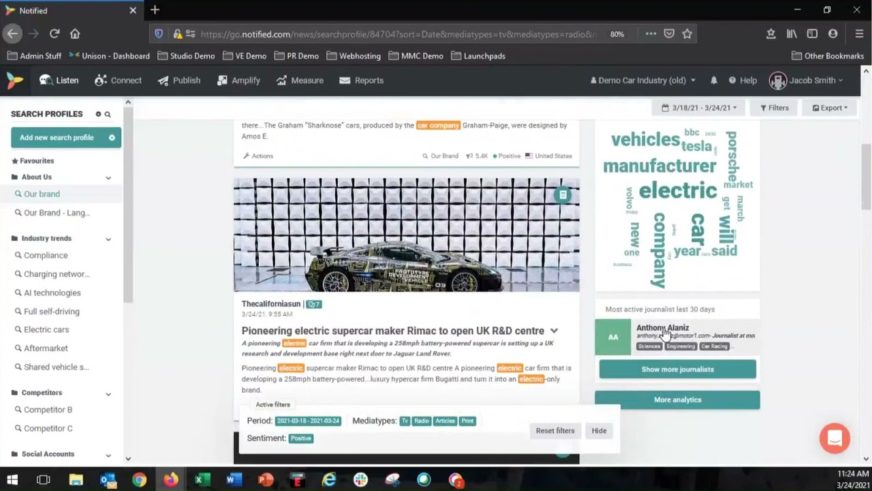Viewport: 872px width, 491px height.
Task: Click Thecaliforniasun source name
Action: point(271,304)
